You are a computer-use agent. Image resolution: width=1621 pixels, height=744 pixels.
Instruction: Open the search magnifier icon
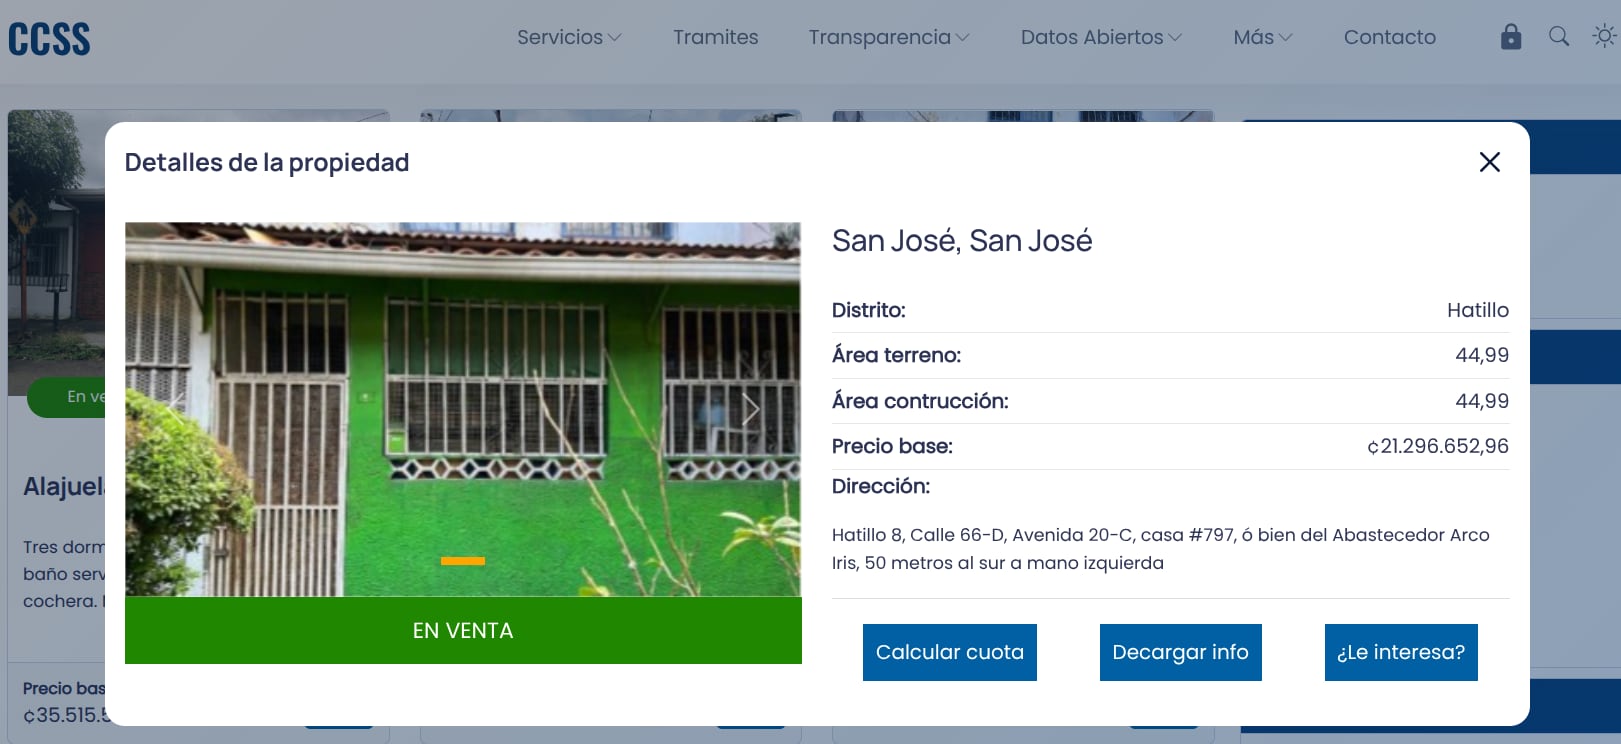1559,37
